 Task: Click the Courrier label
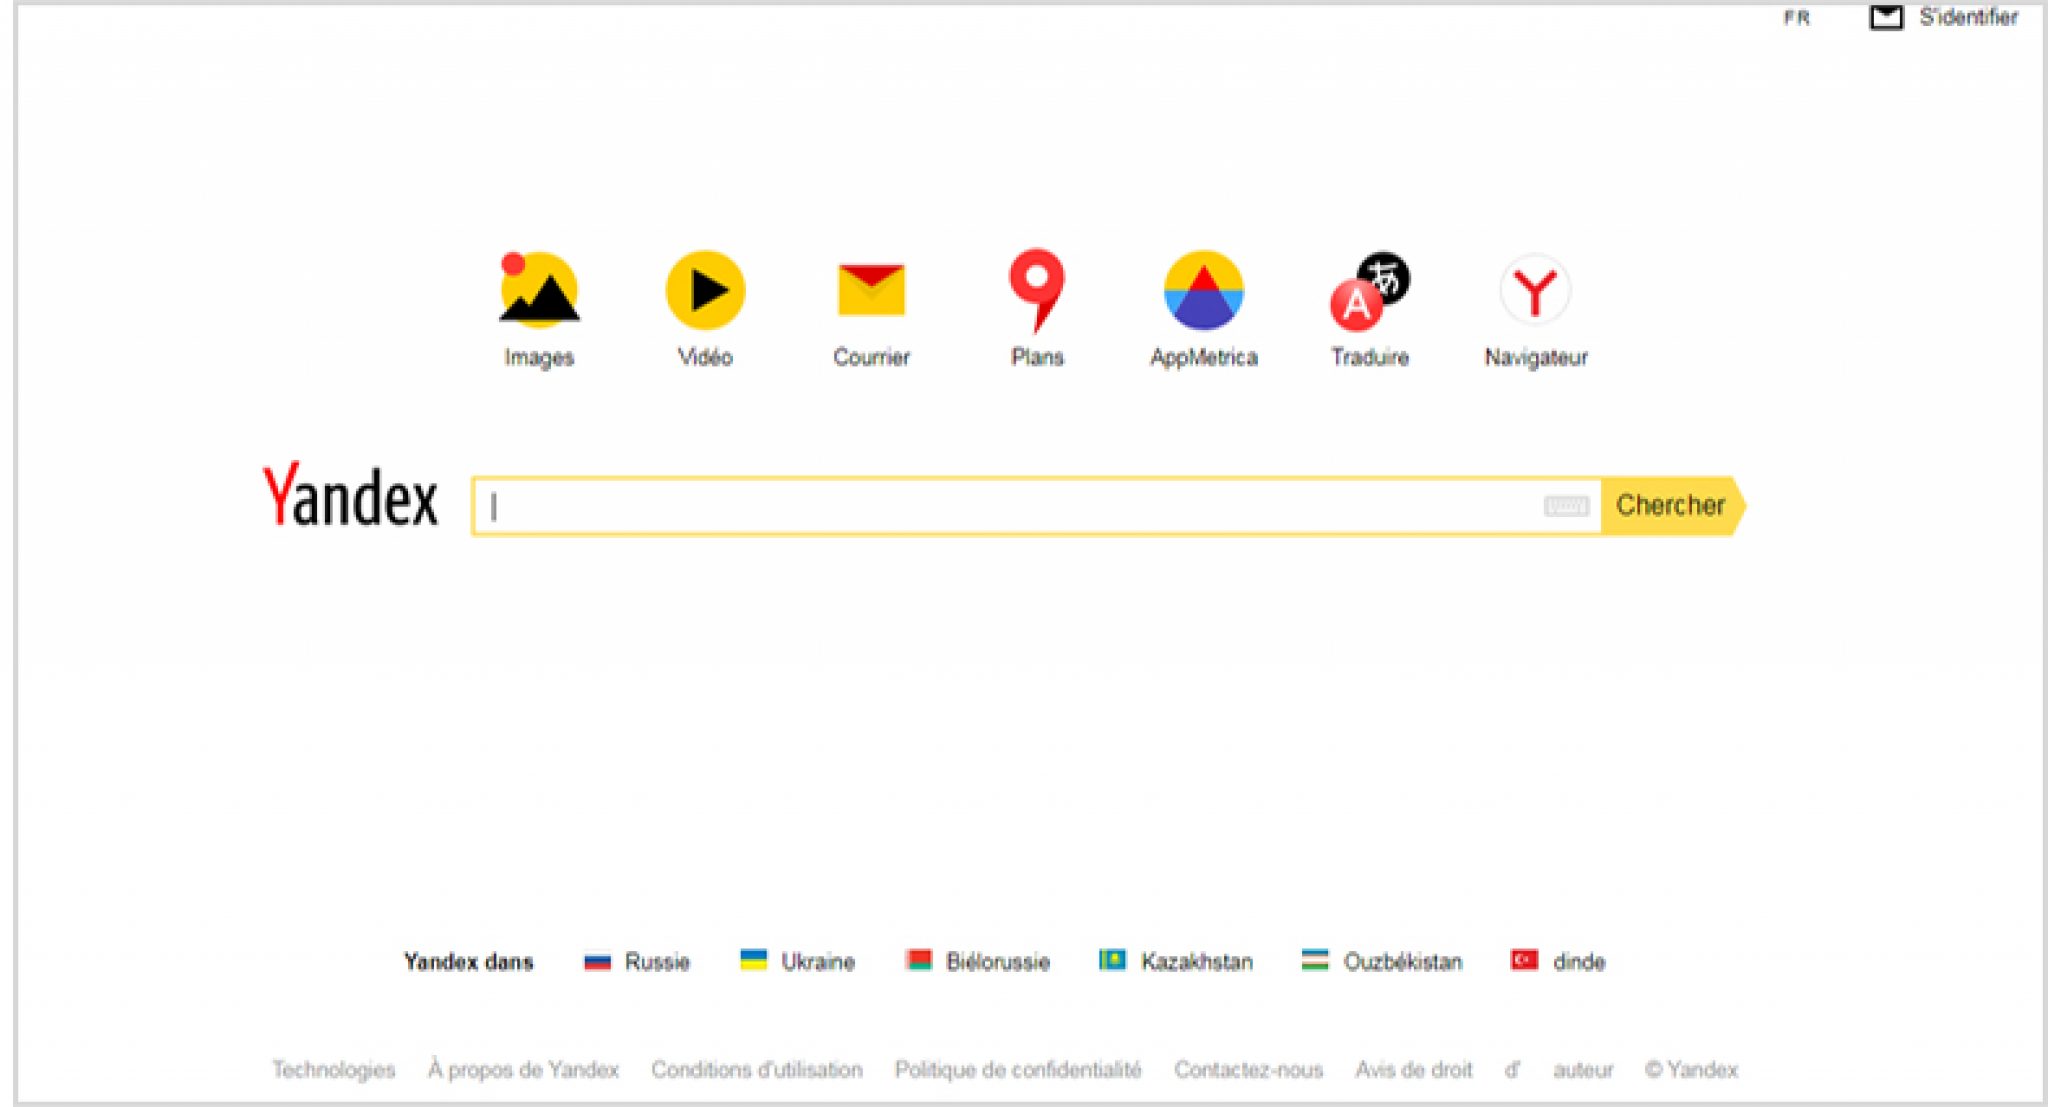point(871,357)
